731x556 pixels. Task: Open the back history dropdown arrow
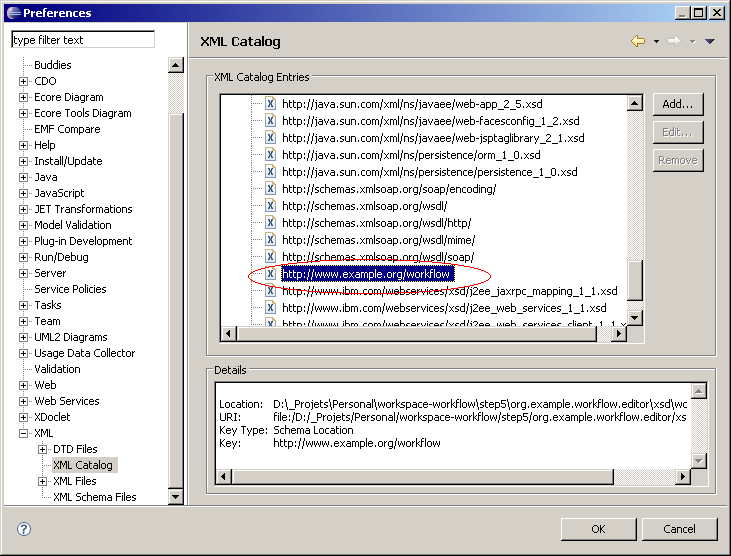[x=656, y=42]
